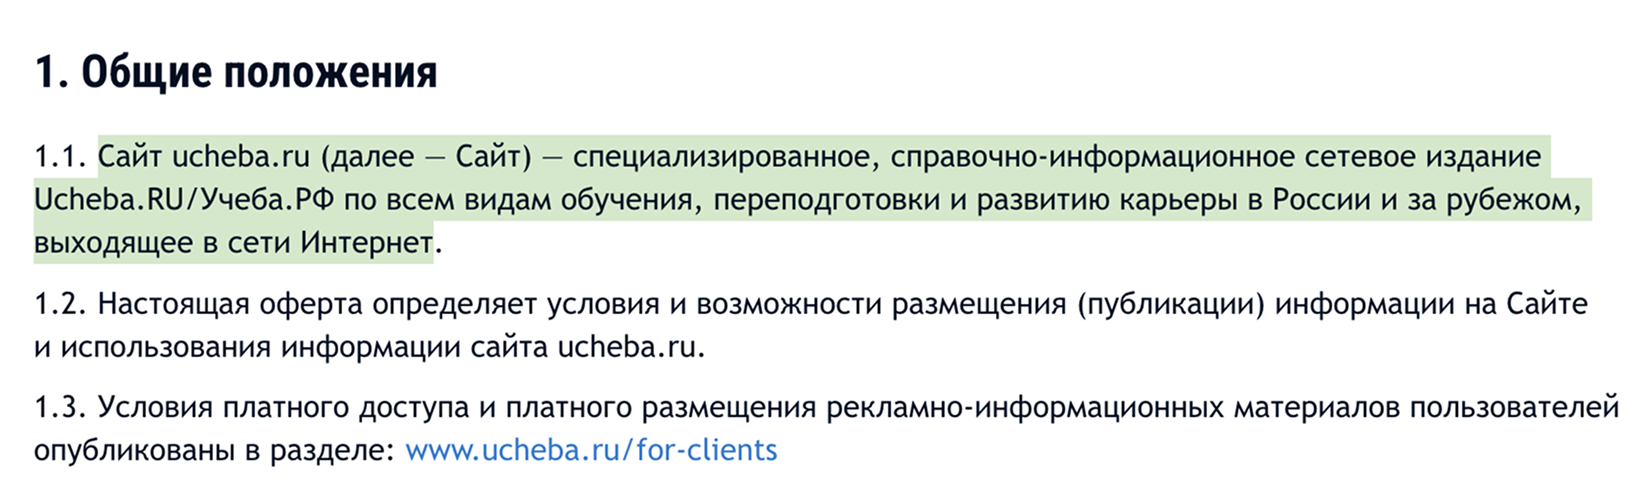Click the word "переподготовки" in the highlighted passage

coord(827,200)
